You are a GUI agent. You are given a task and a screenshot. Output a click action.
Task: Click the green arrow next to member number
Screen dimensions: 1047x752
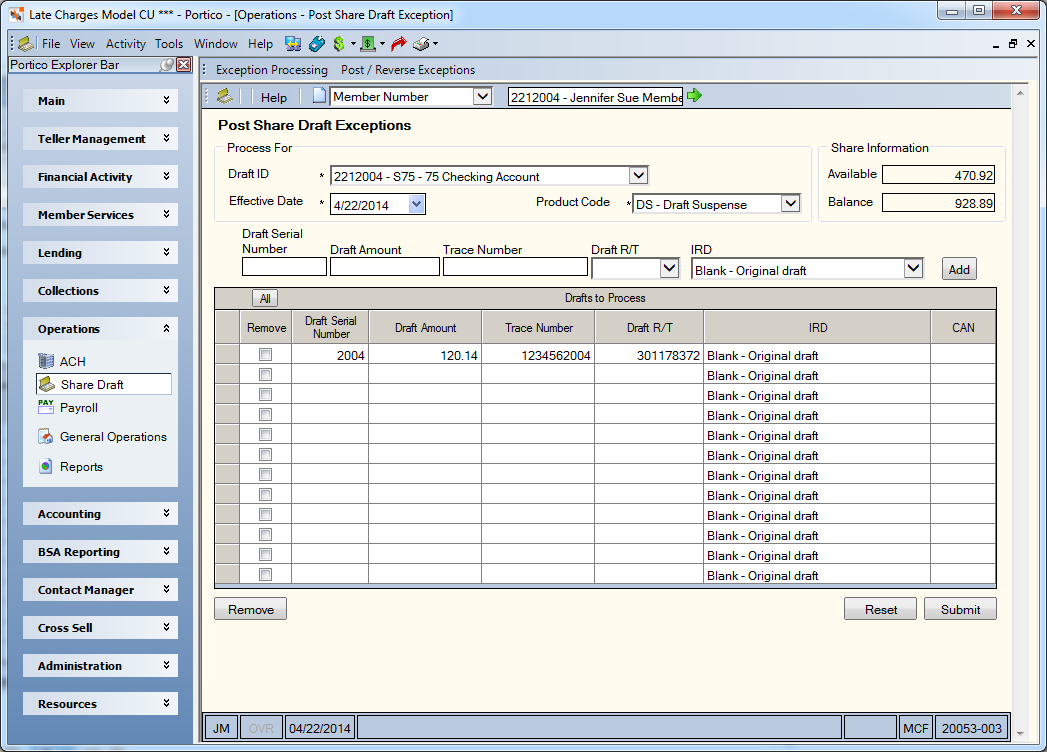coord(694,96)
